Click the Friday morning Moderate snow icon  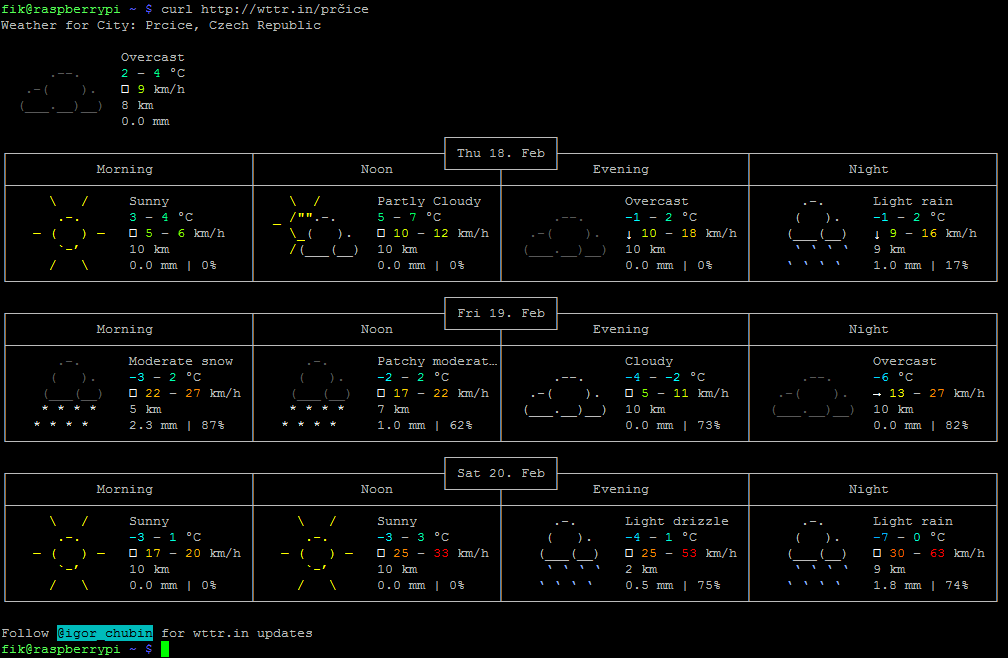(x=69, y=393)
